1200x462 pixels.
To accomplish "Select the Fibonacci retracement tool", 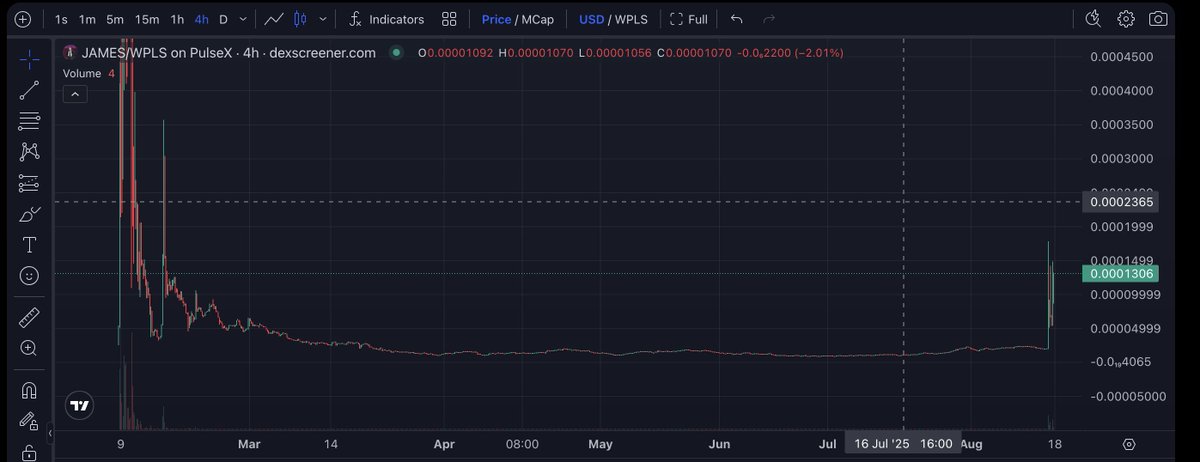I will click(x=30, y=121).
